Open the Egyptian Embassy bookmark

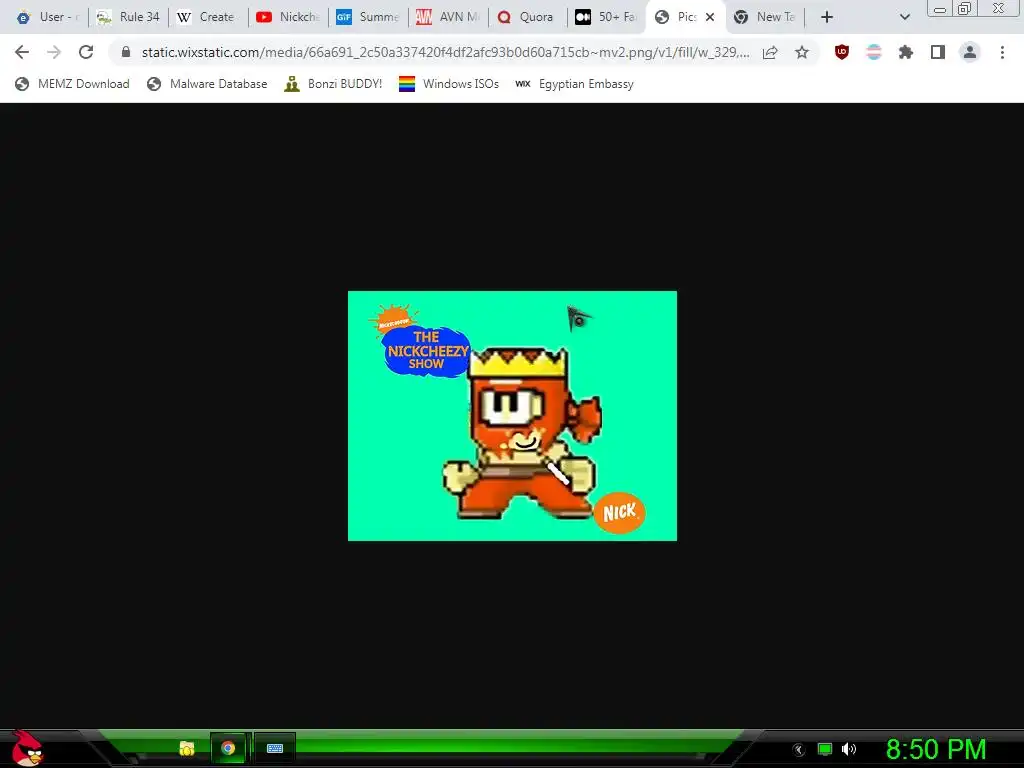point(574,84)
